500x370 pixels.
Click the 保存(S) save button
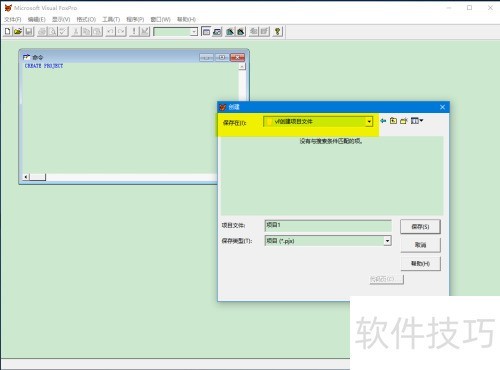(420, 227)
